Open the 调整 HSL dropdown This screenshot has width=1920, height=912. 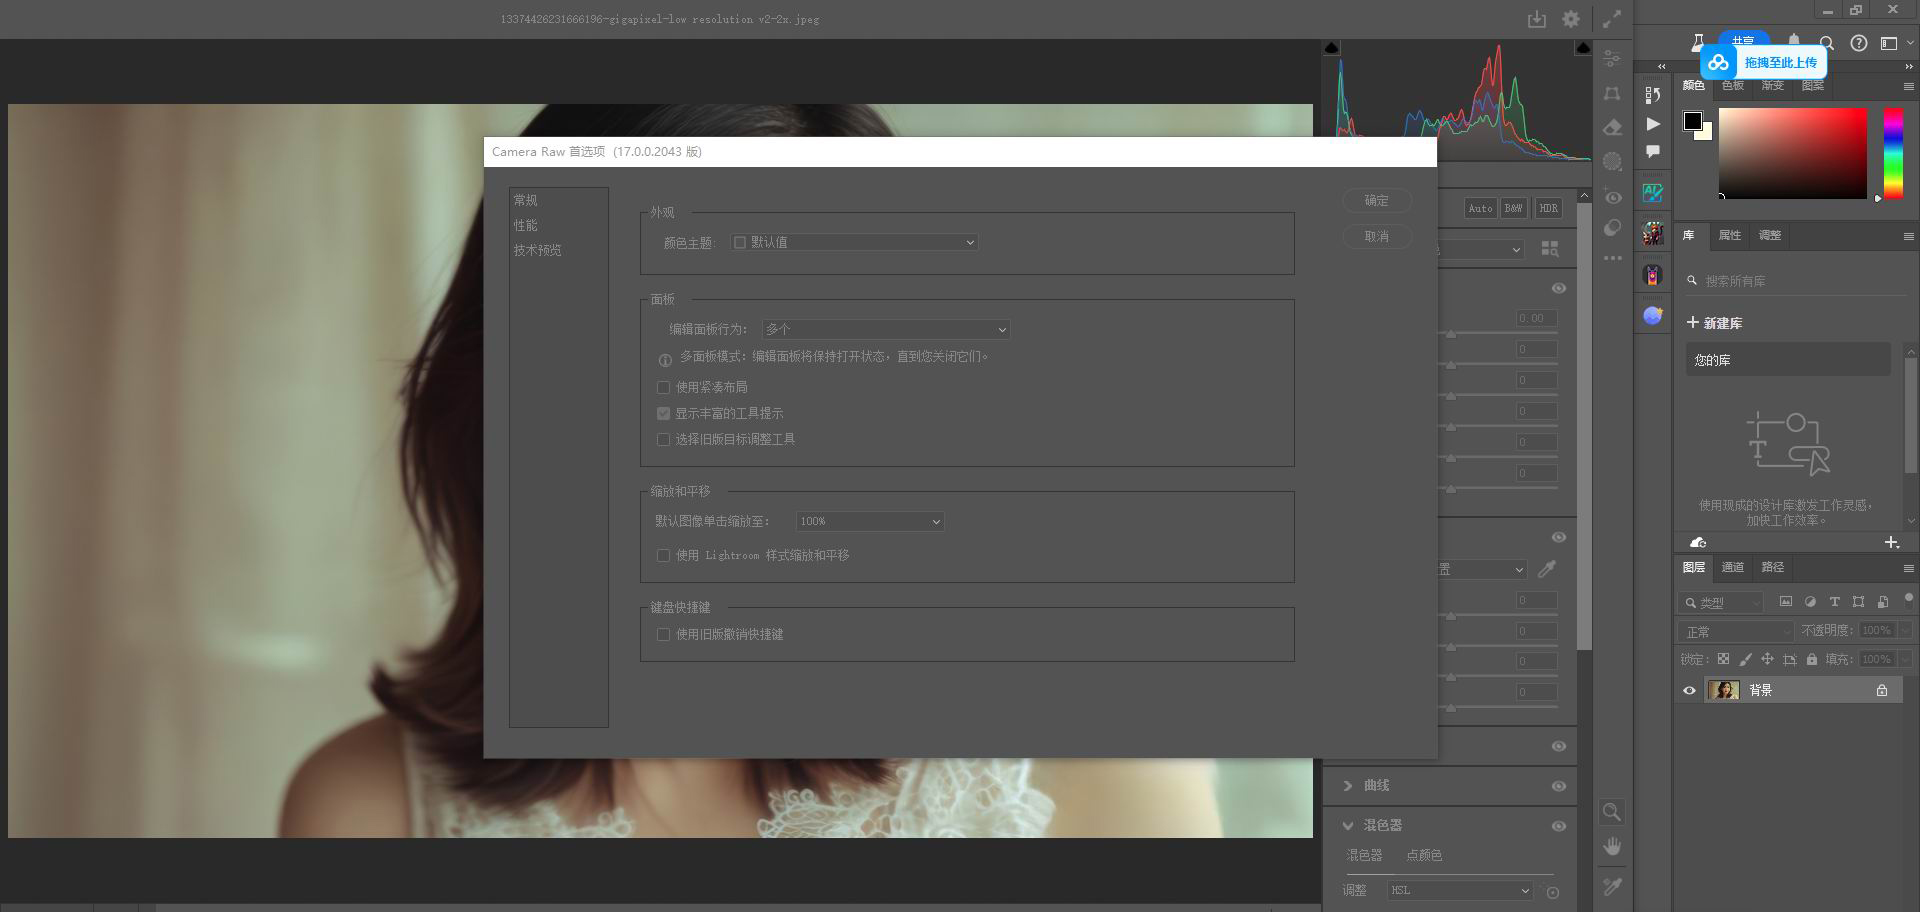(1460, 890)
